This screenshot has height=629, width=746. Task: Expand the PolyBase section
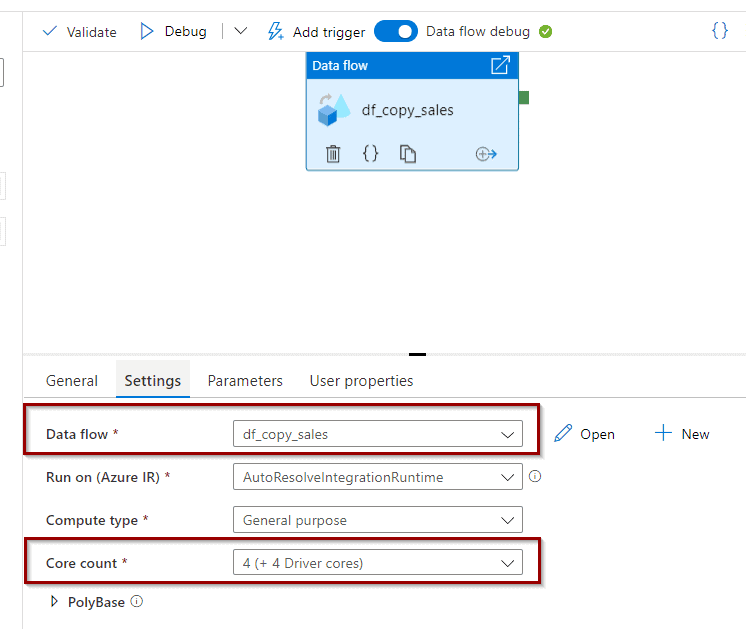point(54,601)
